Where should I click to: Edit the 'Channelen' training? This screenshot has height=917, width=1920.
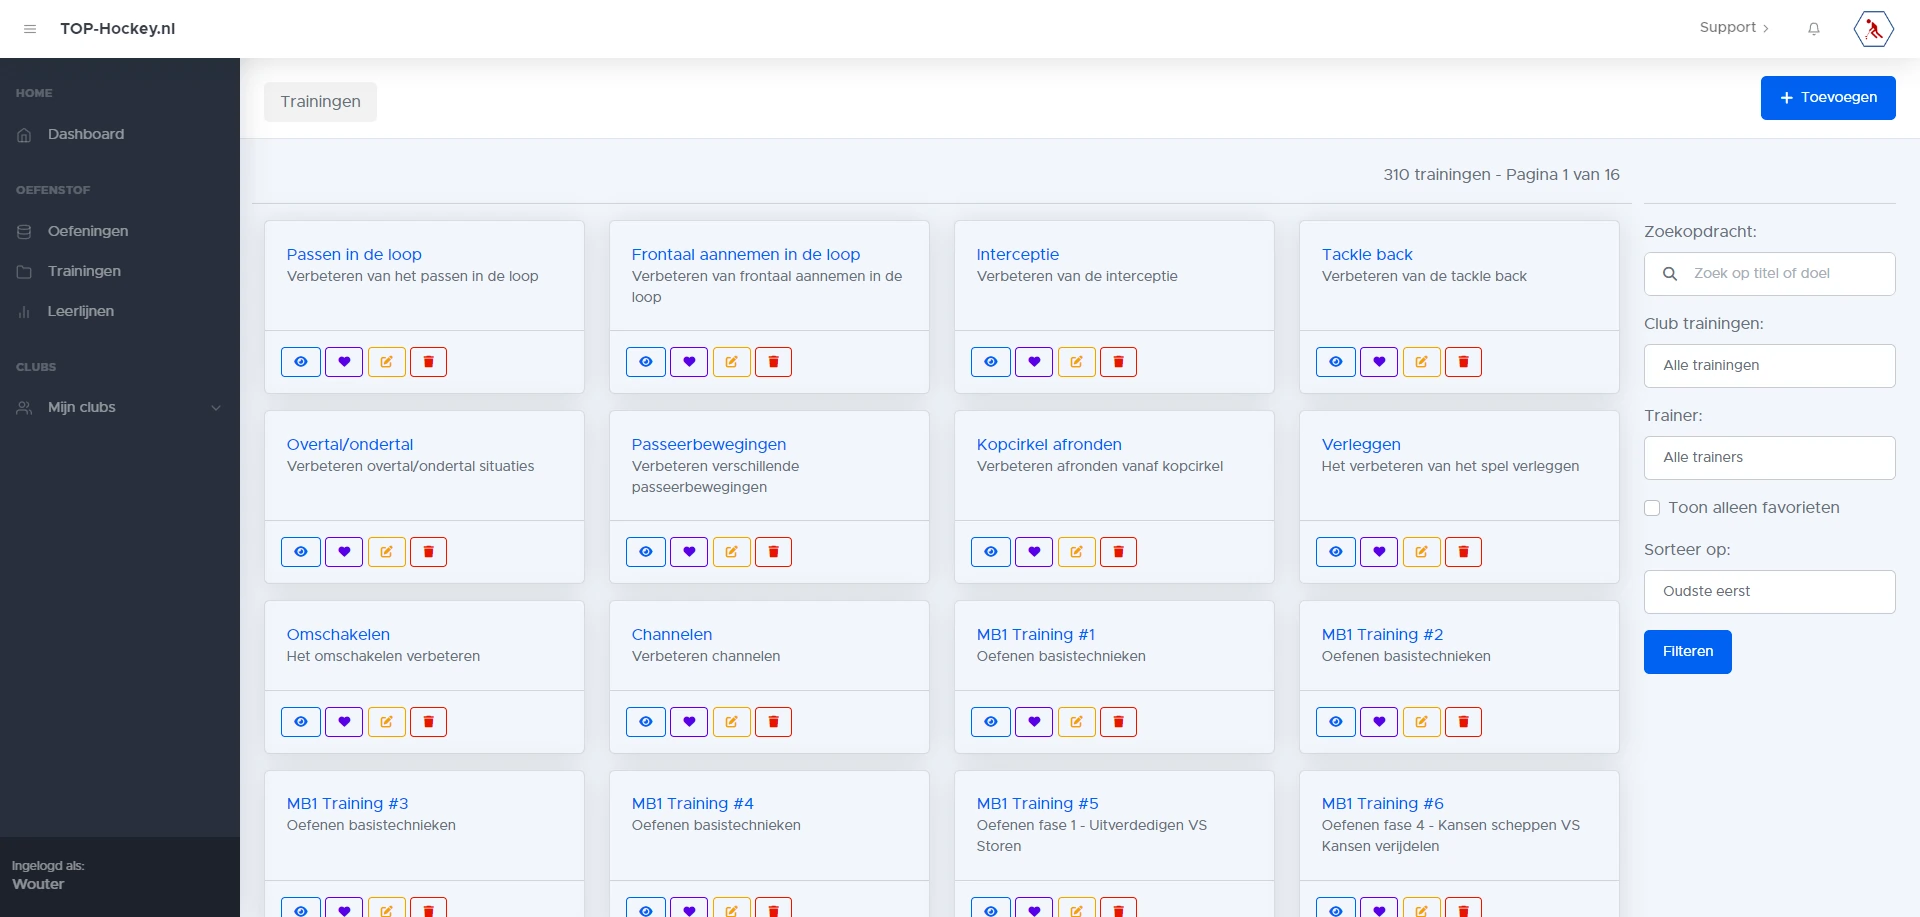pos(731,722)
